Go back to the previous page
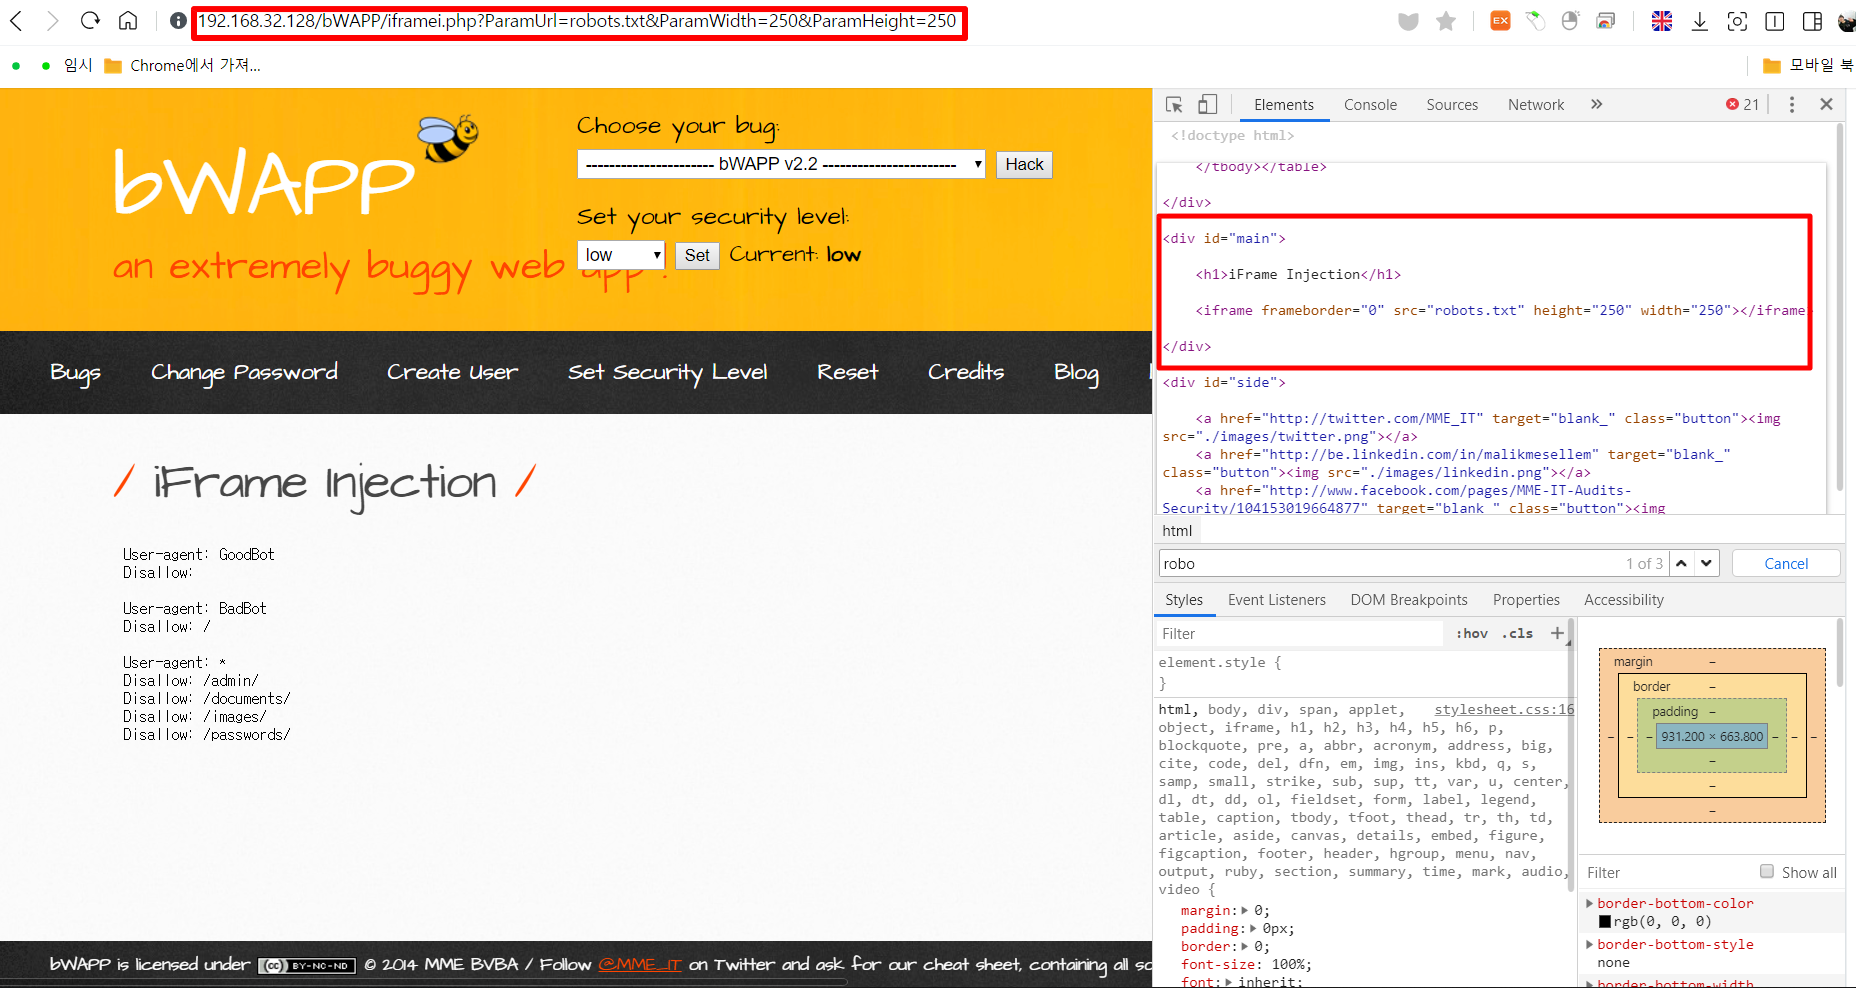Image resolution: width=1856 pixels, height=988 pixels. click(x=16, y=21)
